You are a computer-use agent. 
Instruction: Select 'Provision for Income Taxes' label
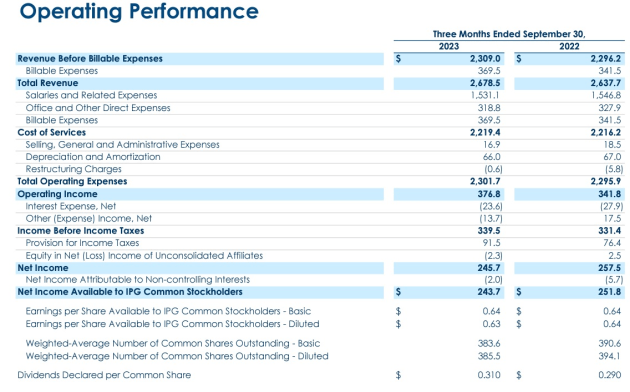(x=82, y=243)
